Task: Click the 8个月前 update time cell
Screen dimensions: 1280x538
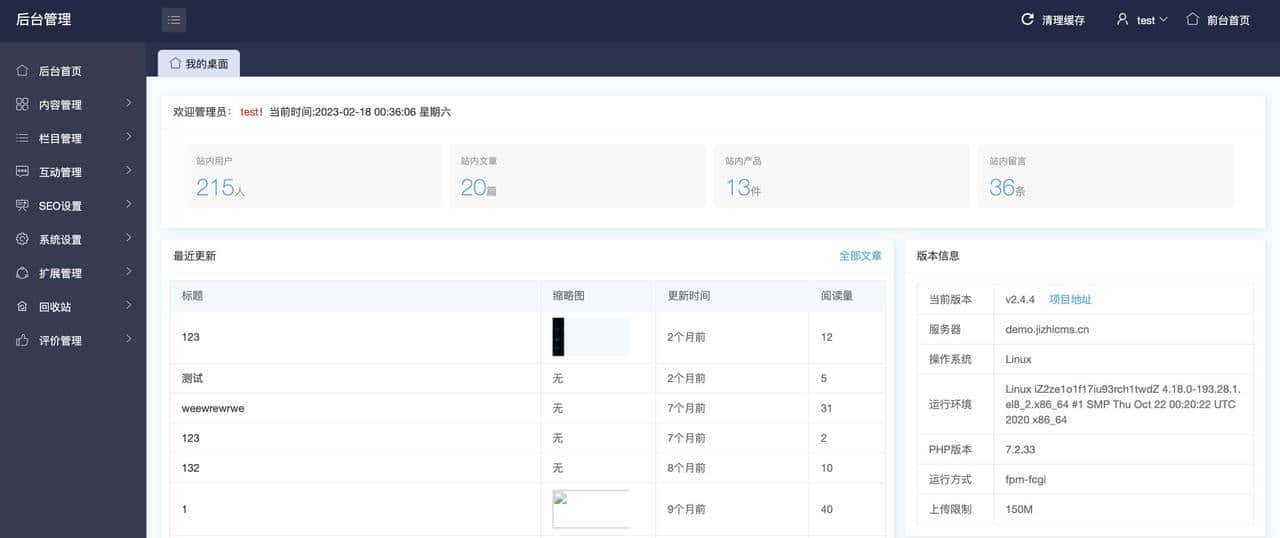Action: coord(686,468)
